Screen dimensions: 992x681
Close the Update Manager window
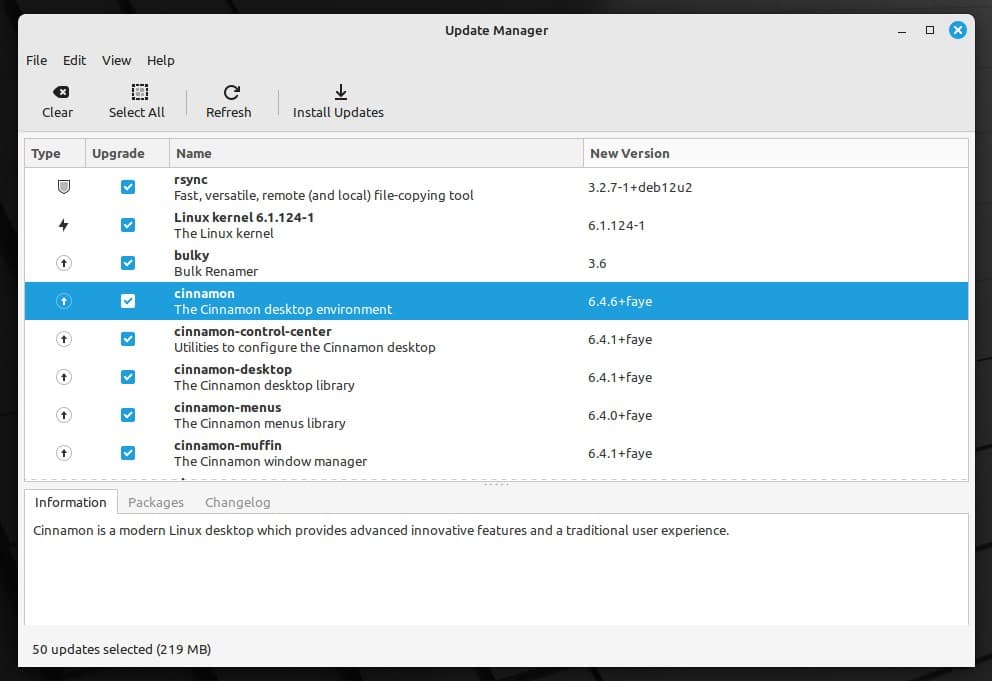point(958,30)
